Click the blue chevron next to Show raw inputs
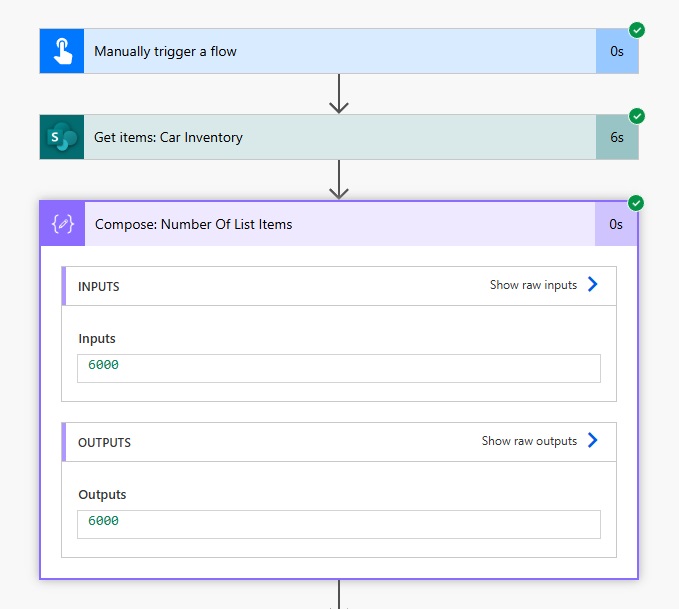679x609 pixels. tap(592, 285)
